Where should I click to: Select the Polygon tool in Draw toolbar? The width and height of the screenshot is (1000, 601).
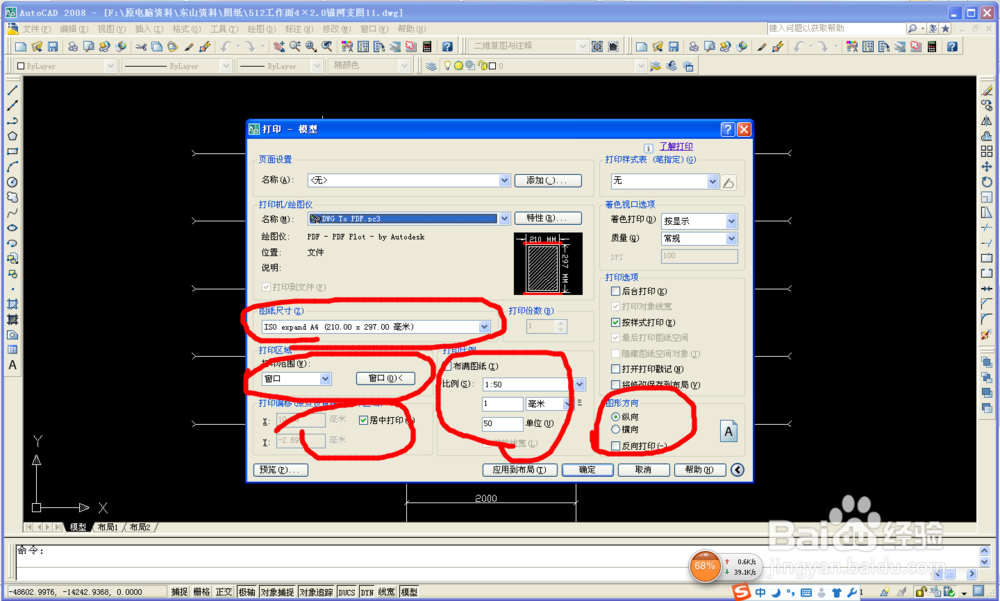[12, 136]
